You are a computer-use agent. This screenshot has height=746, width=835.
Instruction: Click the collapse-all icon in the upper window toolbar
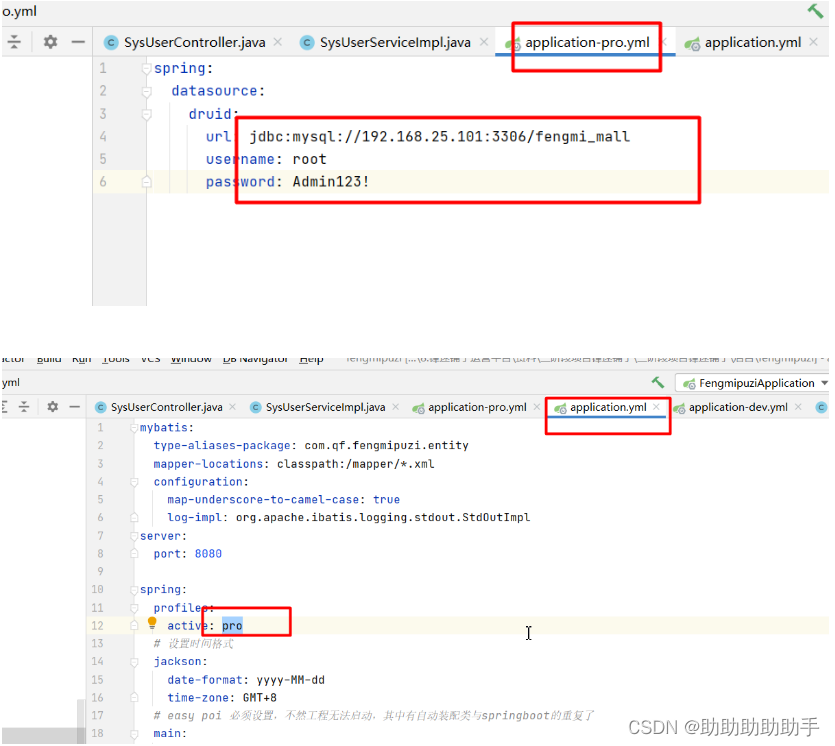[14, 42]
